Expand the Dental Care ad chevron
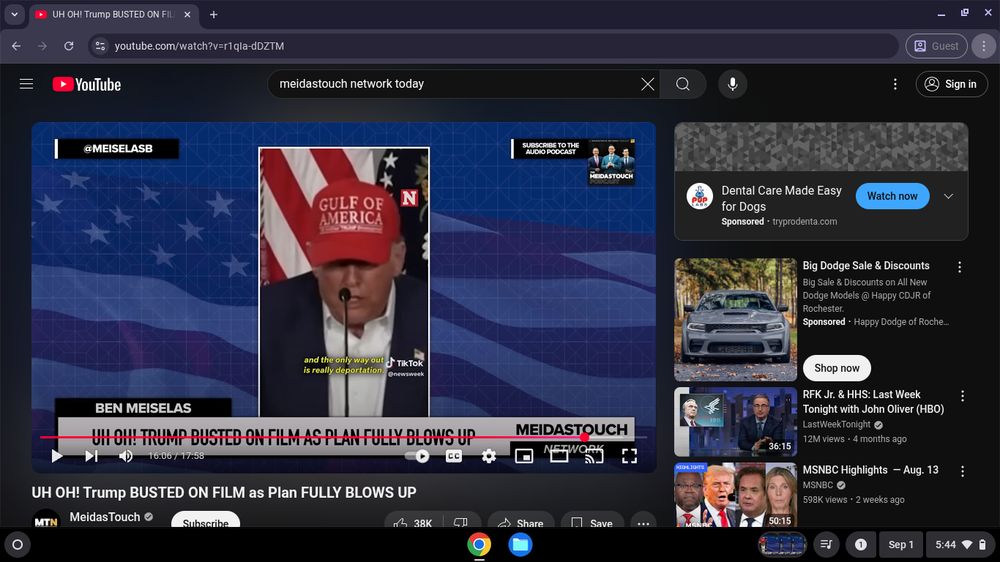Image resolution: width=1000 pixels, height=562 pixels. pos(948,196)
